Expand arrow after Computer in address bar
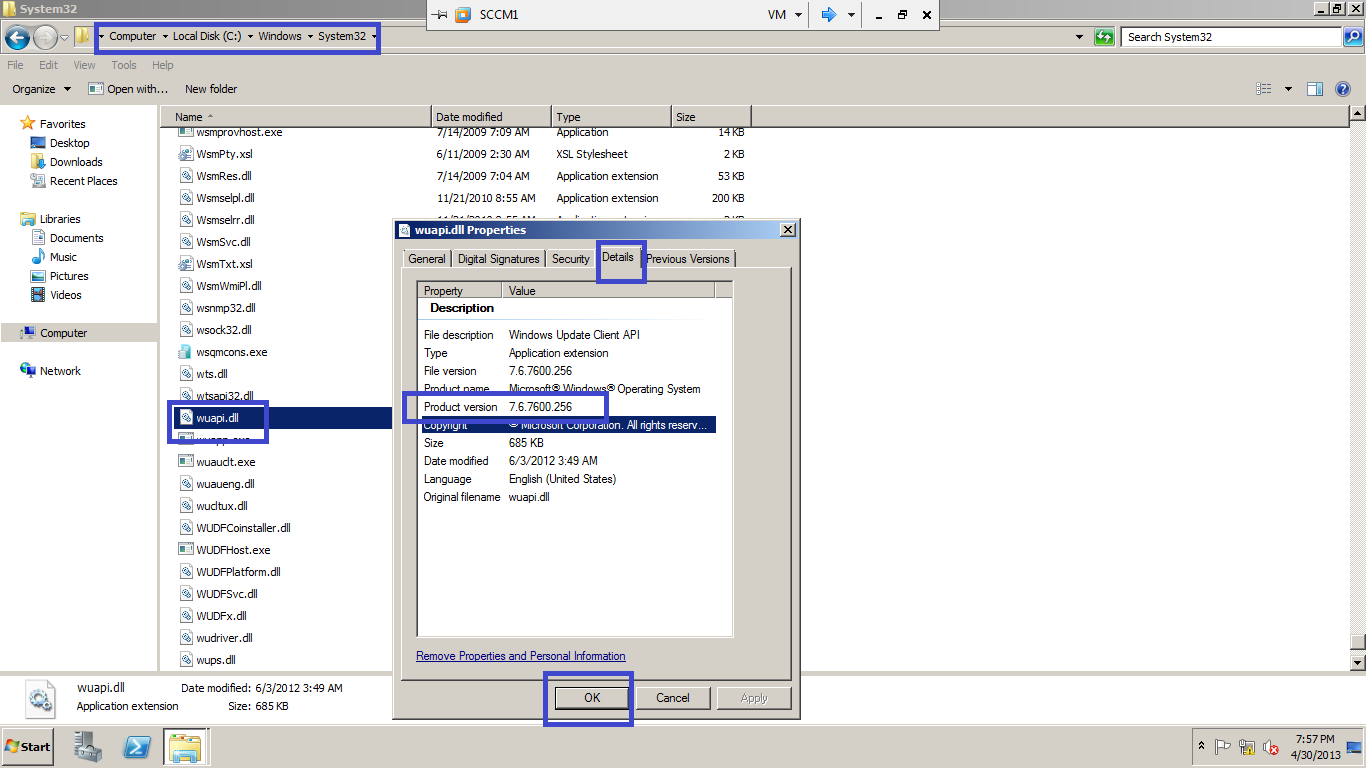This screenshot has width=1366, height=768. coord(165,37)
